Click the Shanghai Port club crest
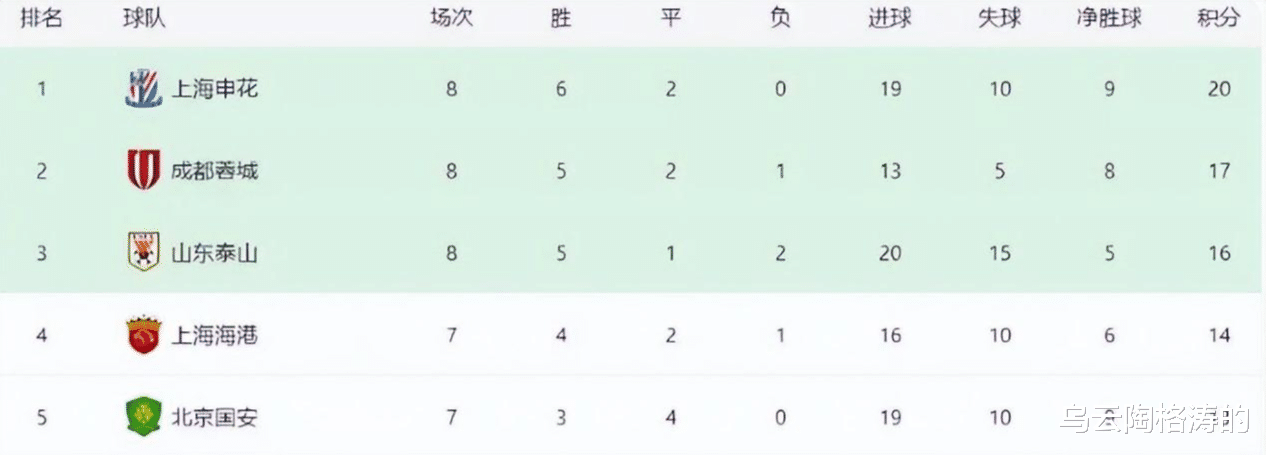 click(143, 335)
